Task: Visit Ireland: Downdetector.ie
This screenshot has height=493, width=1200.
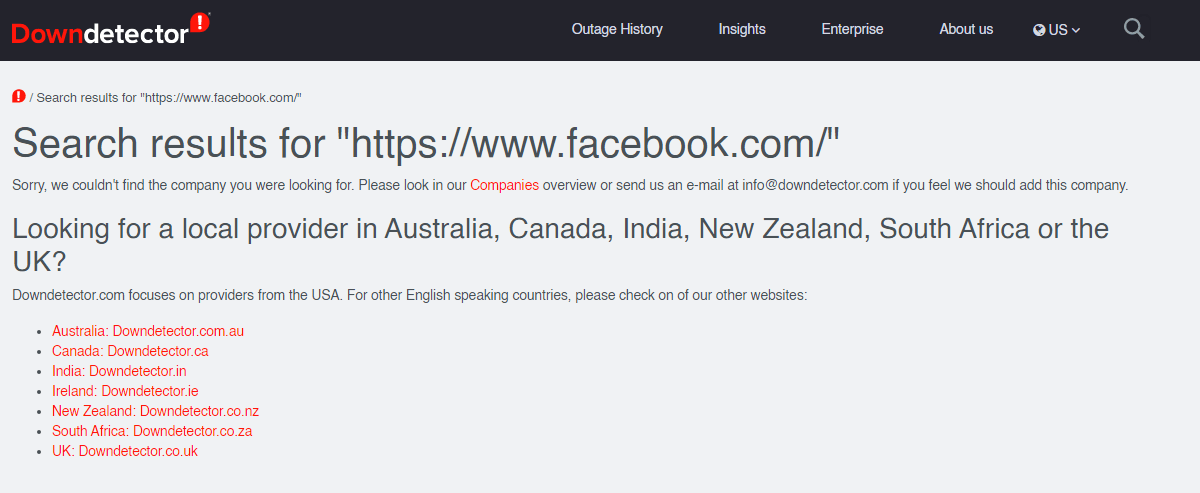Action: pos(125,391)
